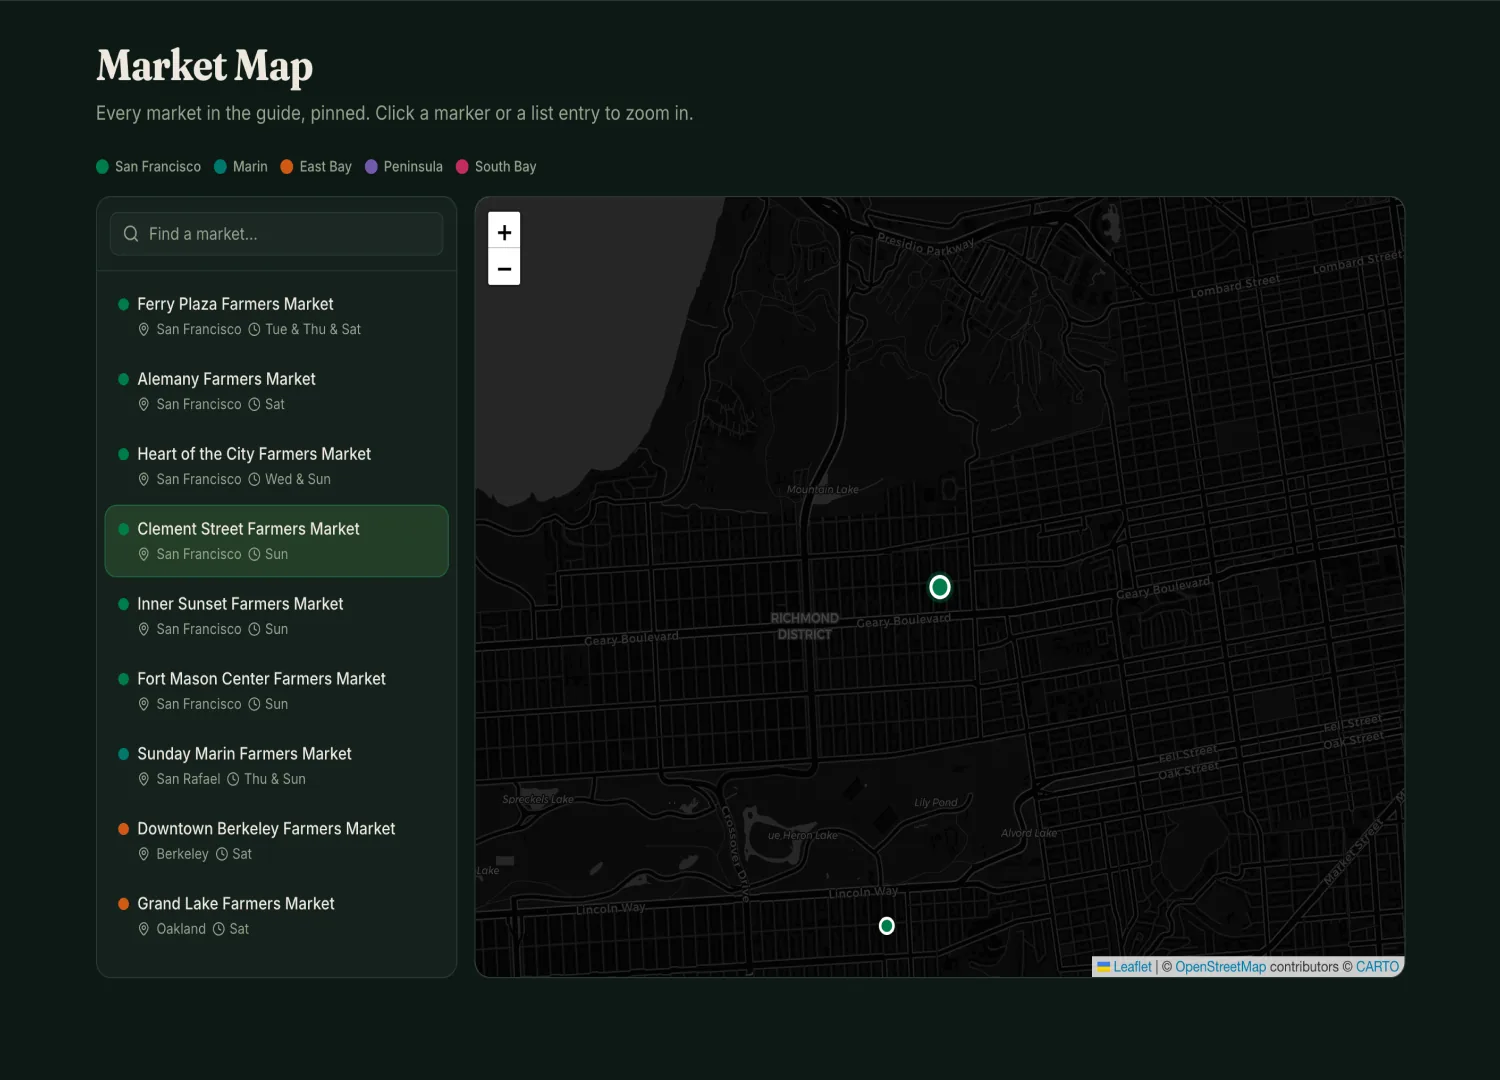1500x1080 pixels.
Task: Click the 'Richmond District' label on map
Action: pos(805,626)
